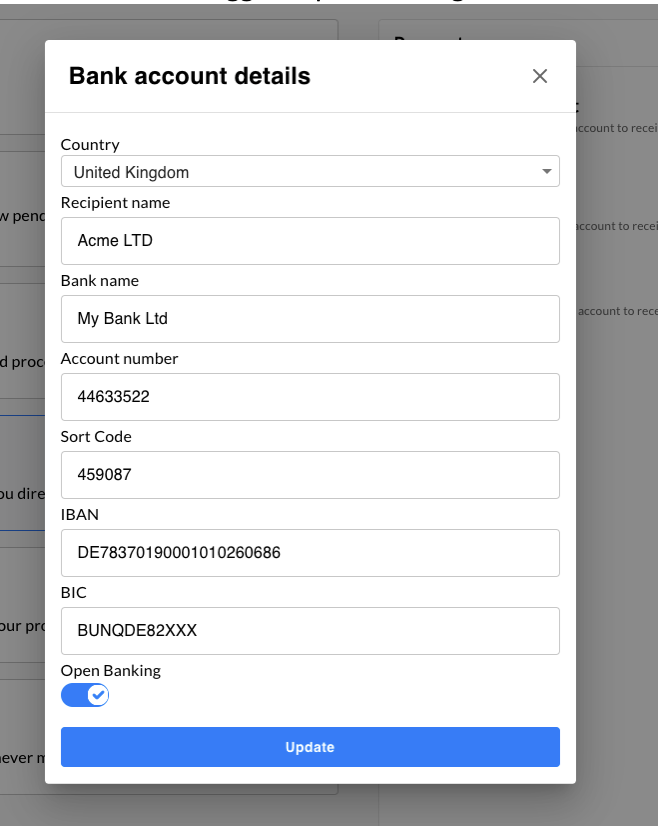Click the Country field label
Viewport: 658px width, 826px height.
pyautogui.click(x=90, y=144)
